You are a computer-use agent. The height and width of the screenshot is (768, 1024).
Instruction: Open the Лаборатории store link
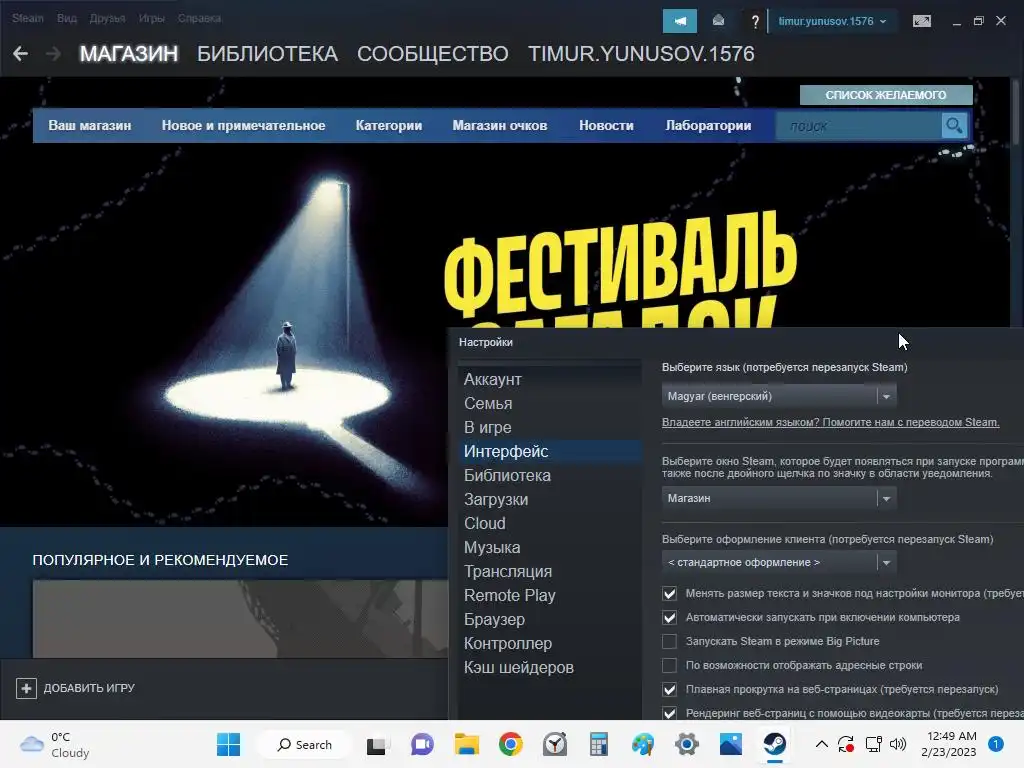[708, 125]
